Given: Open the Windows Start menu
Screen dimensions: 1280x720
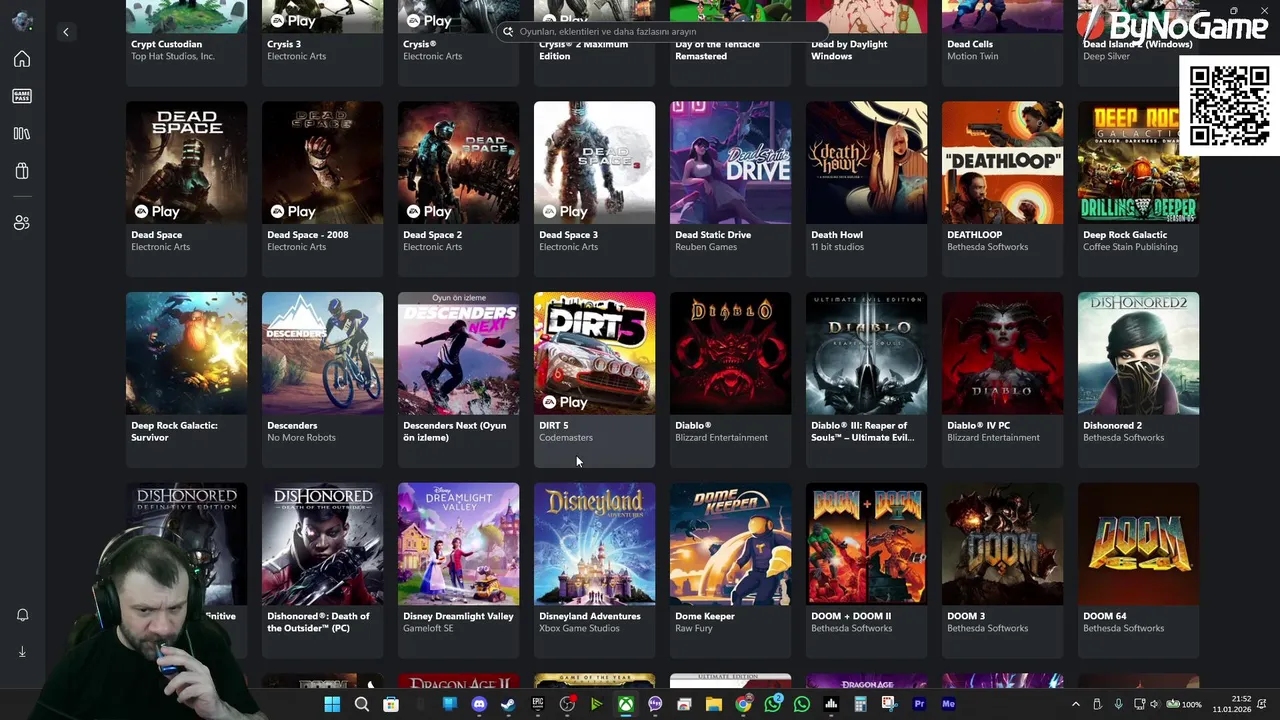Looking at the screenshot, I should point(332,704).
